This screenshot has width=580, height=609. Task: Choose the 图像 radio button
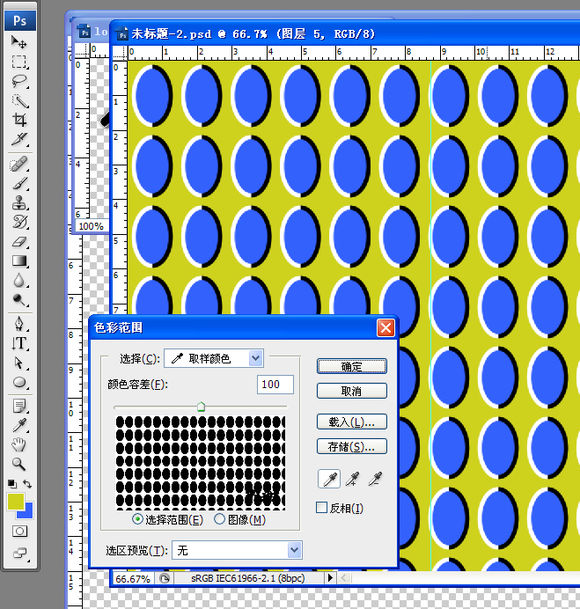[x=219, y=519]
